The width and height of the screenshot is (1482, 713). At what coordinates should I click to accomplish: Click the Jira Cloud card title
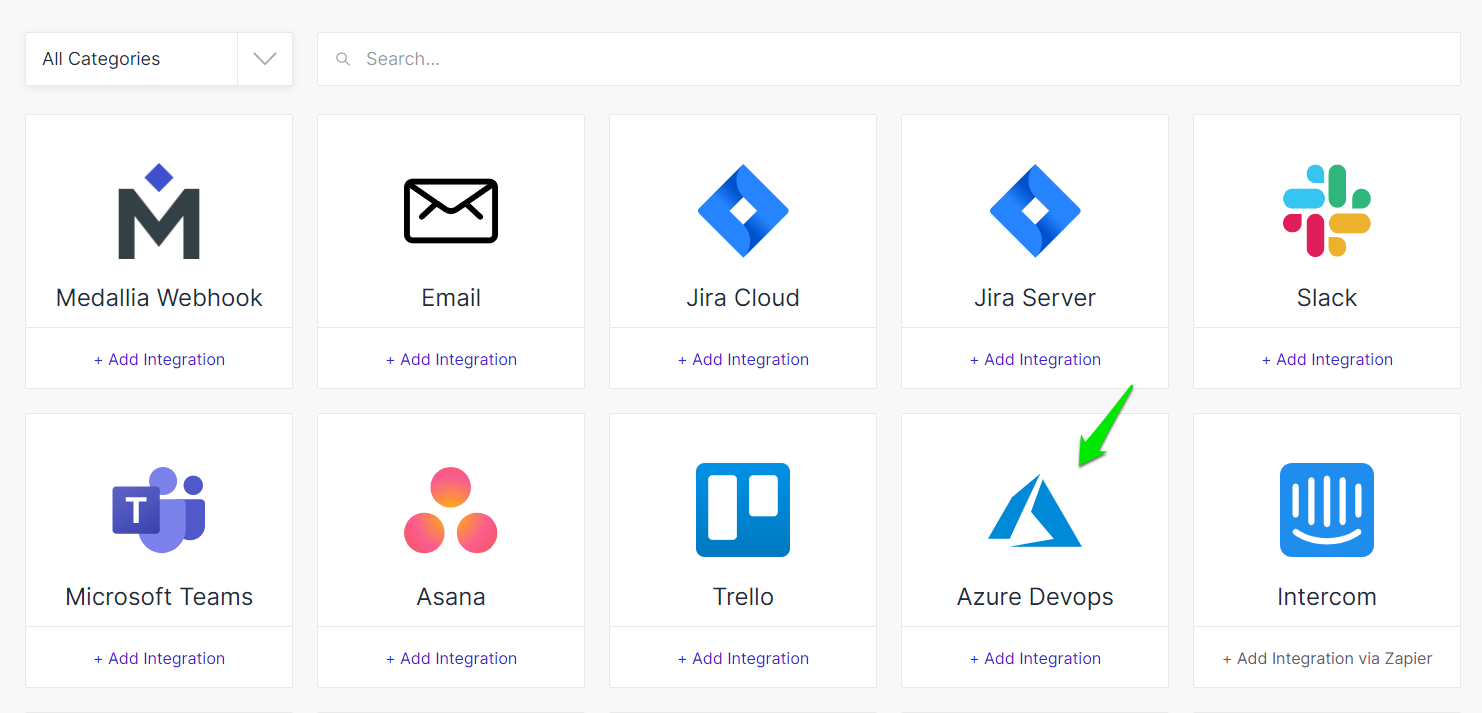(x=743, y=298)
